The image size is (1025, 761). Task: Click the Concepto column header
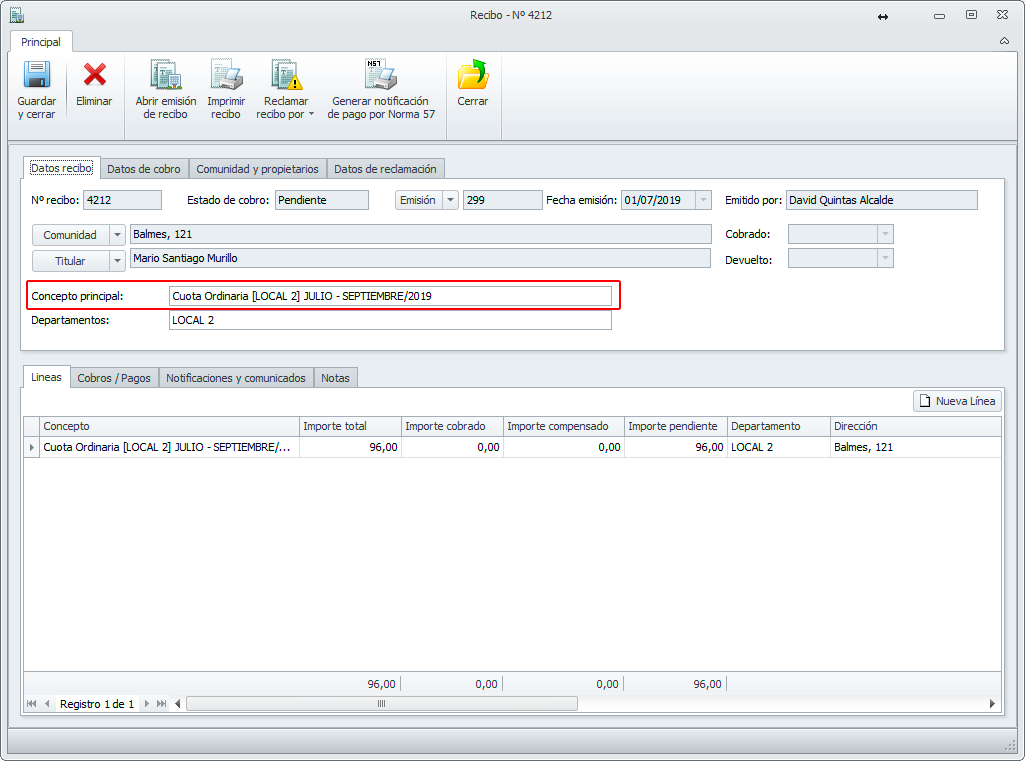click(x=169, y=426)
